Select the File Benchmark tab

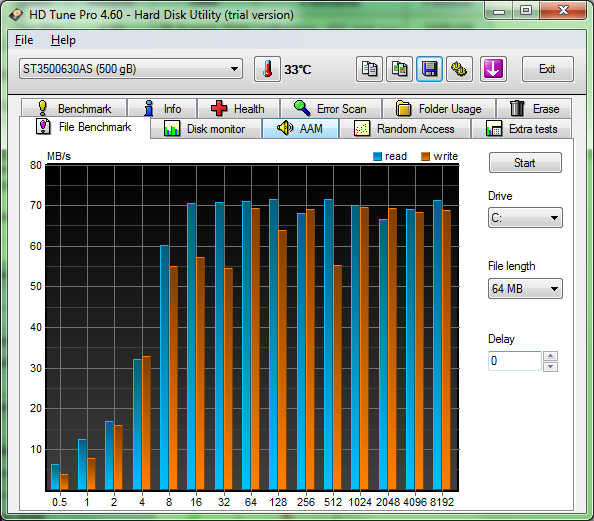click(84, 127)
